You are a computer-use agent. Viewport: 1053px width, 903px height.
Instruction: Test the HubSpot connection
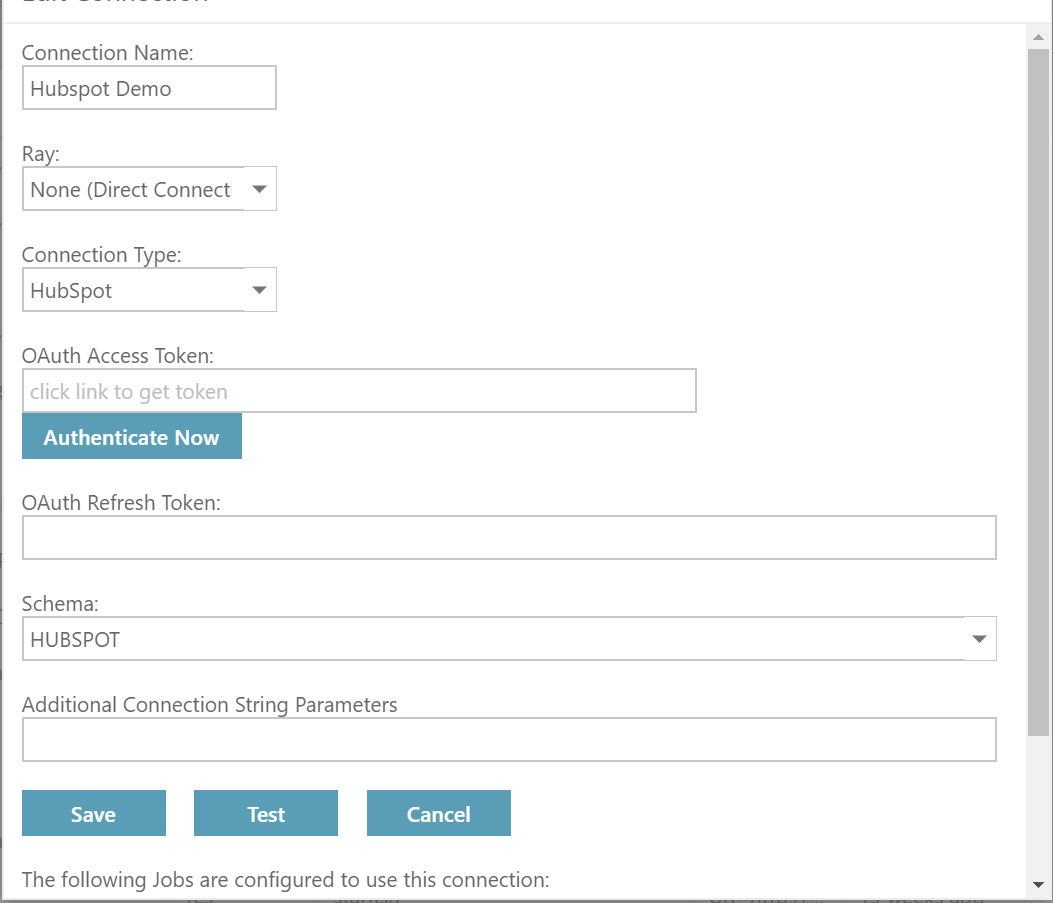[x=266, y=814]
